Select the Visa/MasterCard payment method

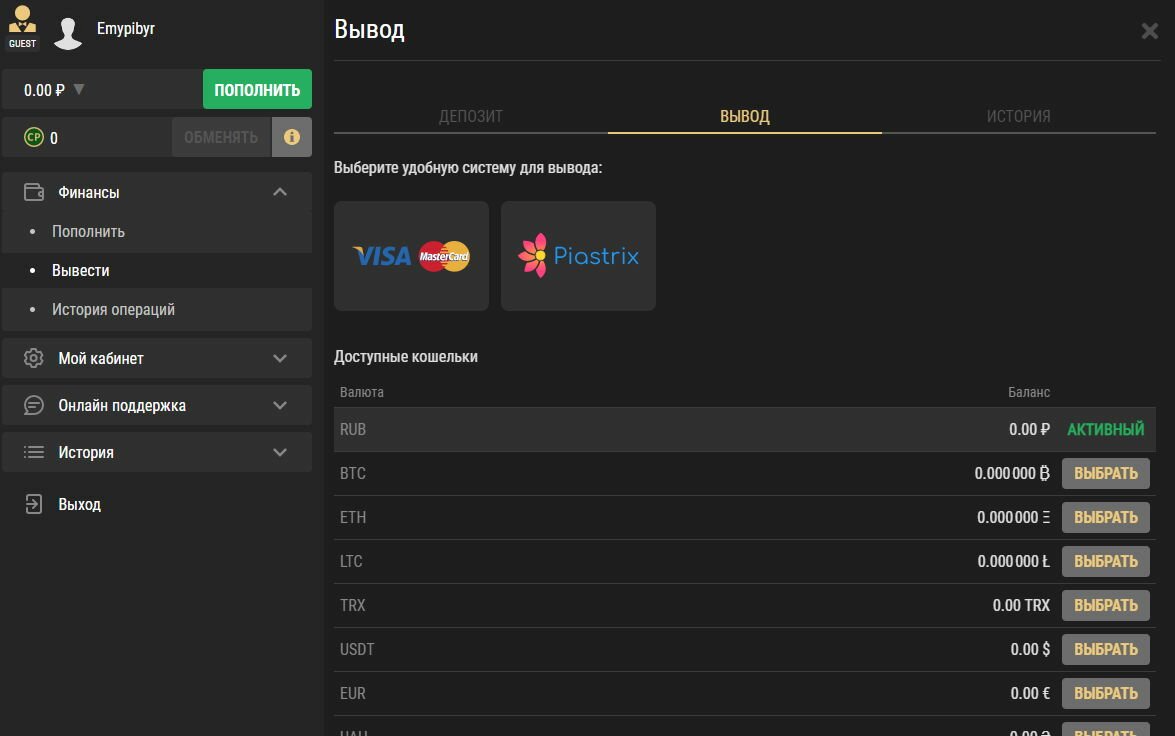point(411,255)
